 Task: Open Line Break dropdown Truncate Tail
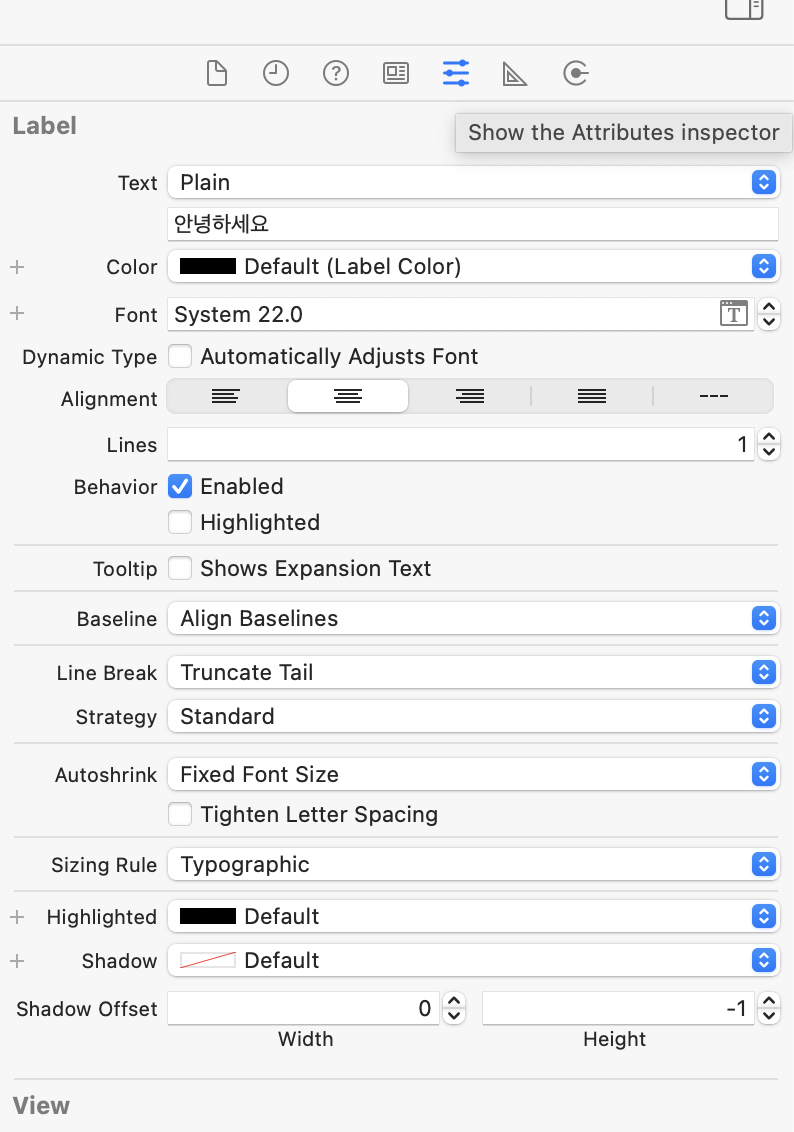click(x=474, y=672)
